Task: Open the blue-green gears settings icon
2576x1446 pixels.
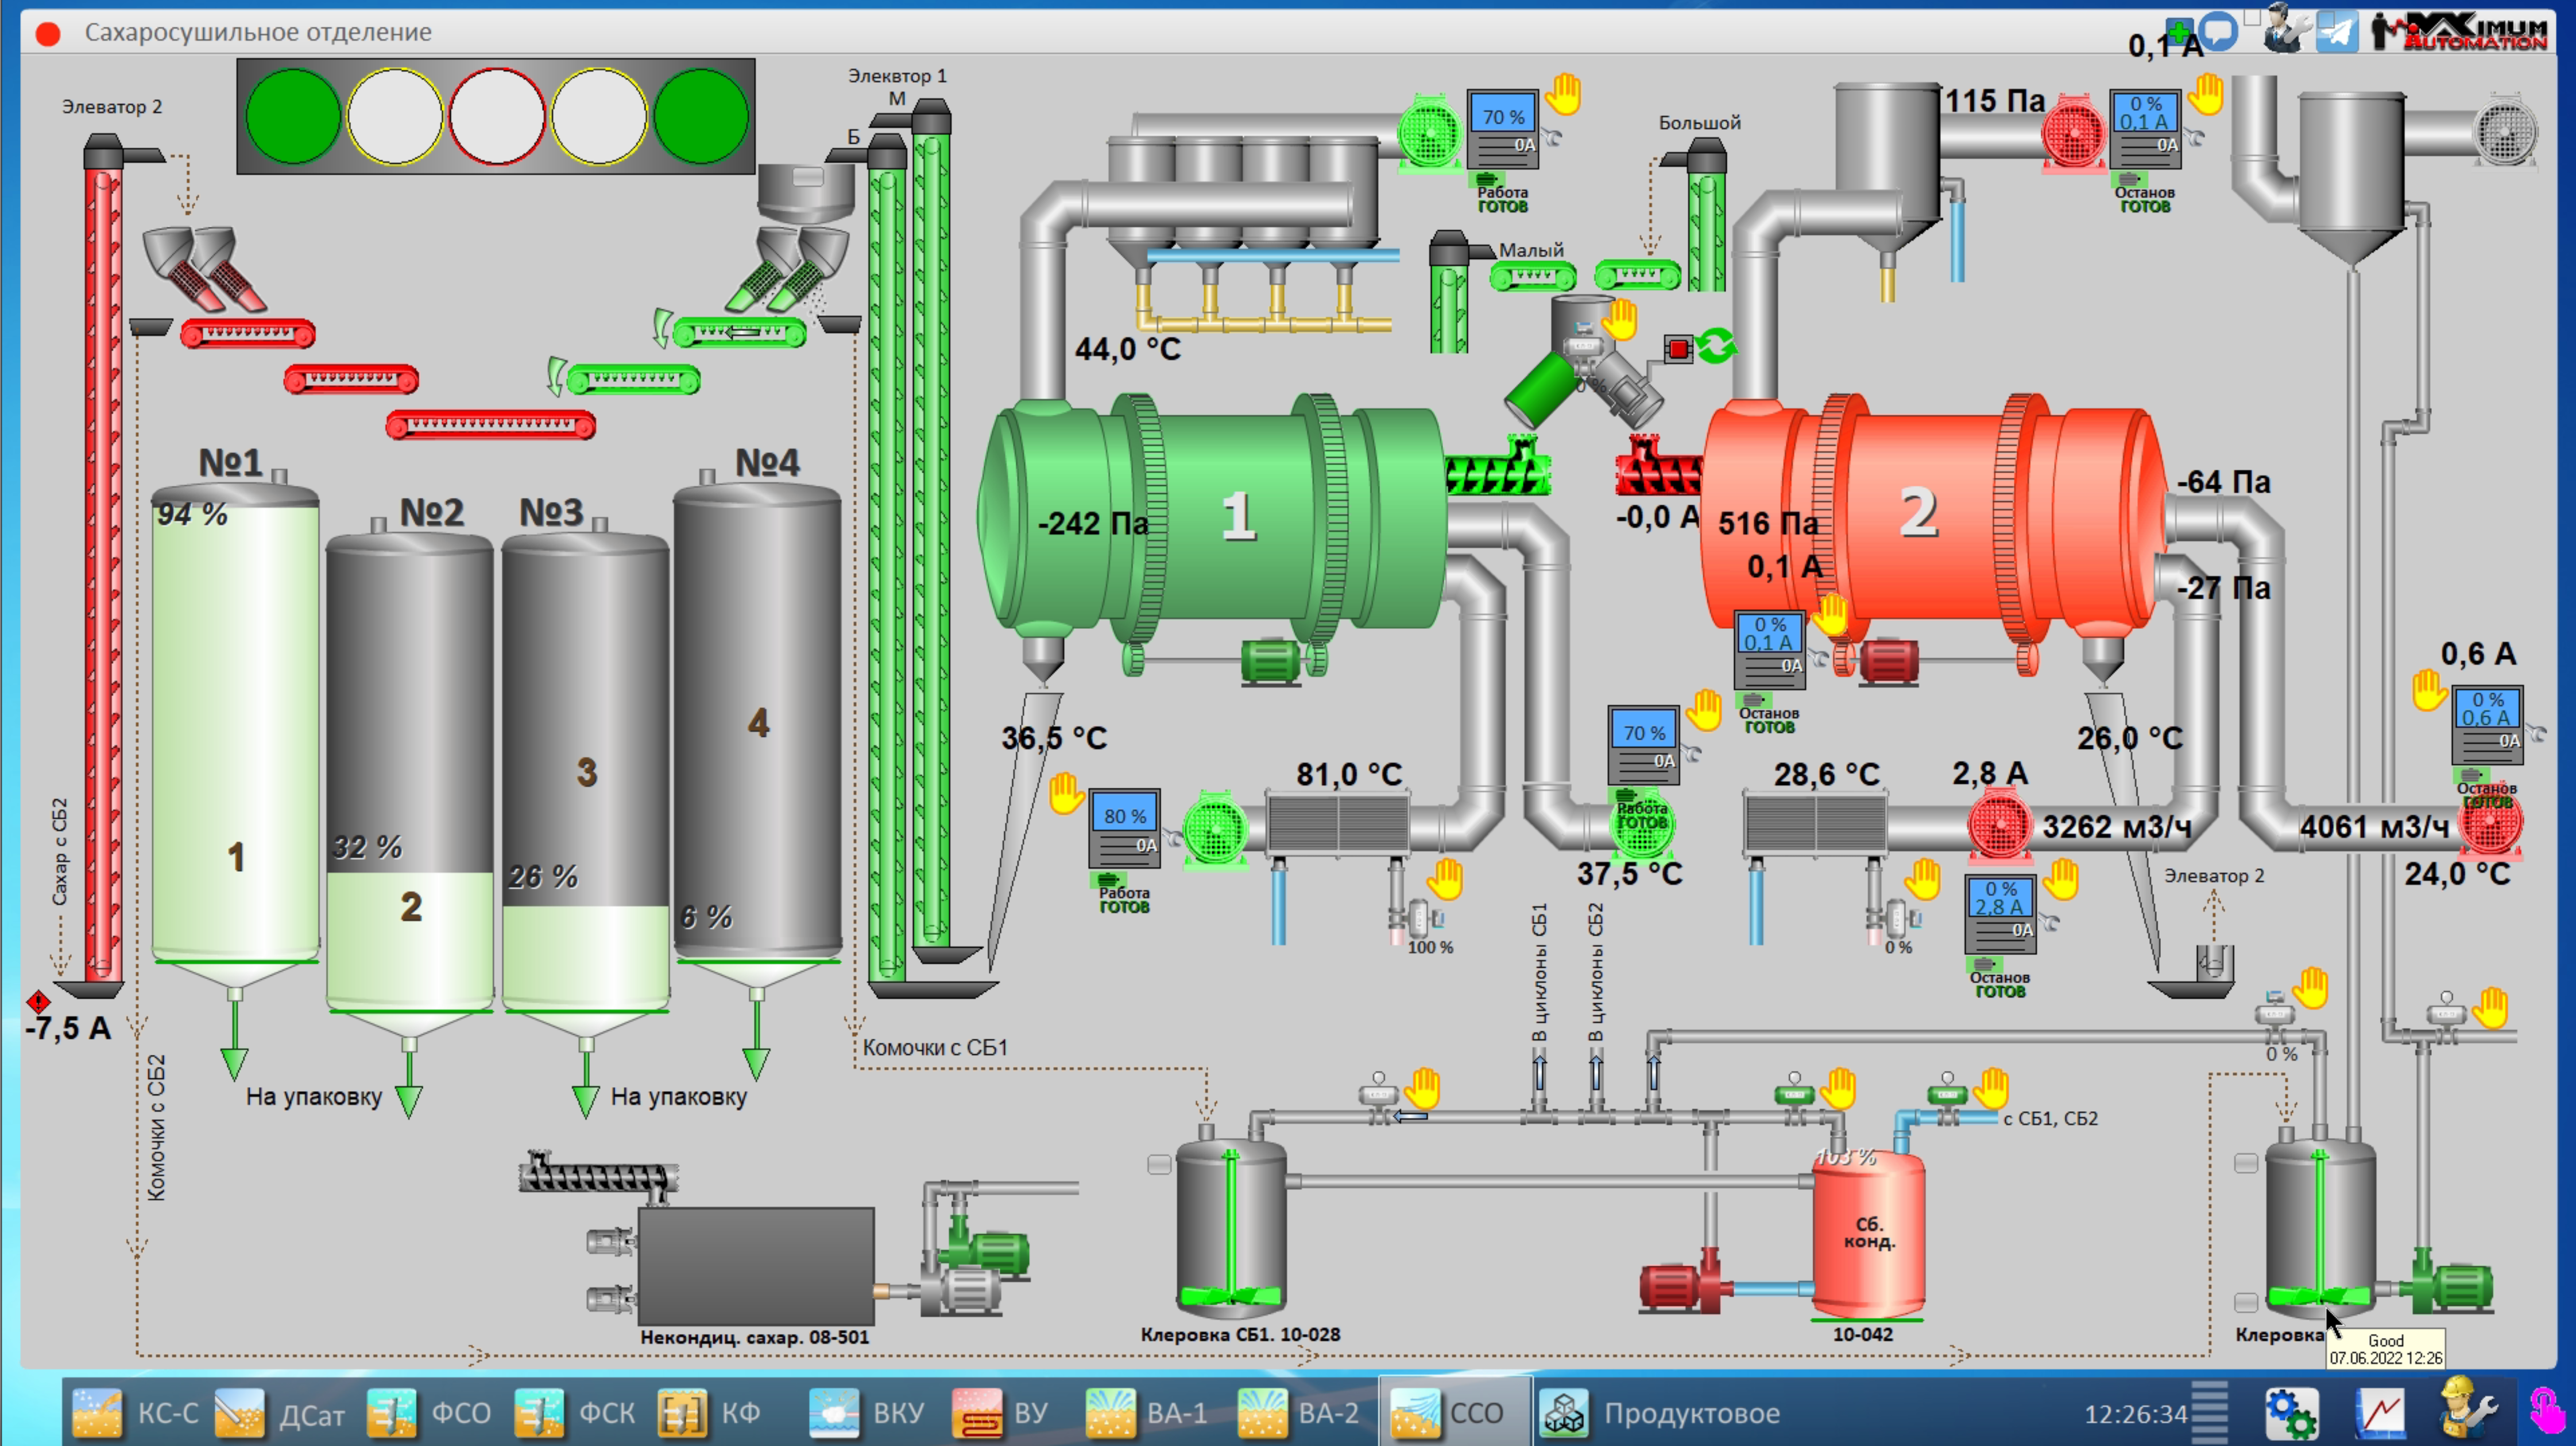Action: coord(2291,1413)
